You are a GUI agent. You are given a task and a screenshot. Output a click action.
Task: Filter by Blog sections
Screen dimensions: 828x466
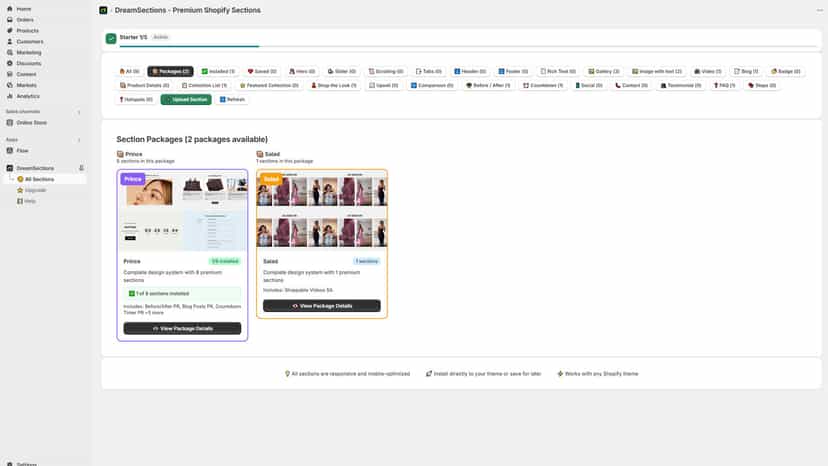click(746, 71)
